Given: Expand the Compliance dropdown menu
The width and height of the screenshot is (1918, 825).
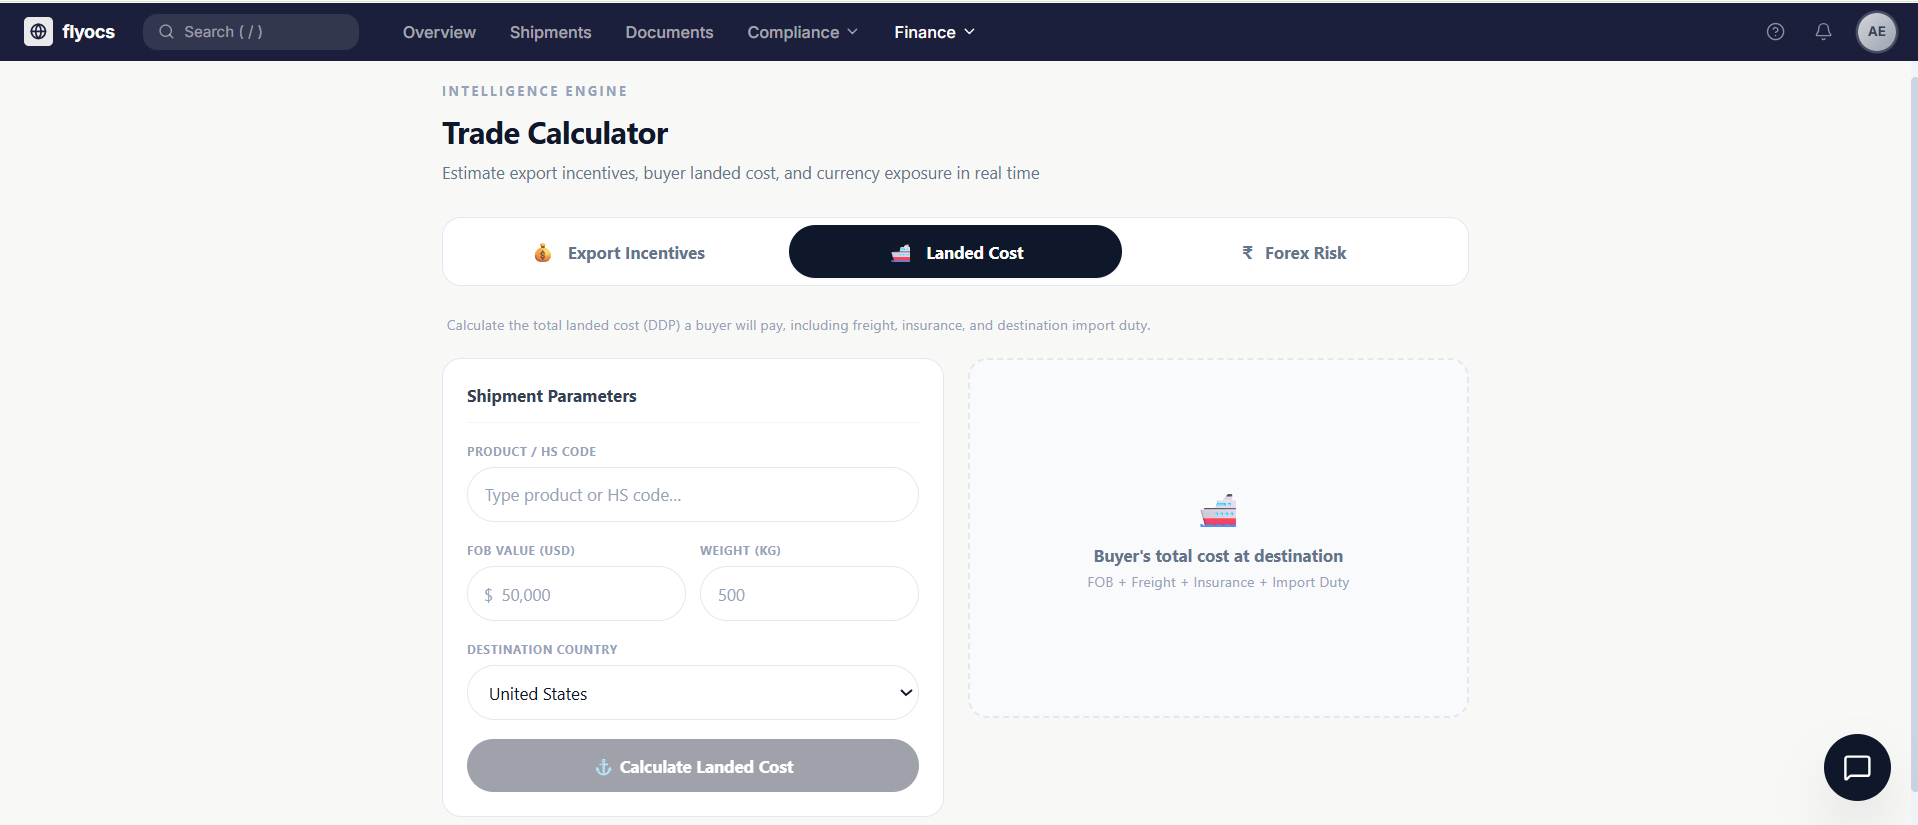Looking at the screenshot, I should pos(802,32).
